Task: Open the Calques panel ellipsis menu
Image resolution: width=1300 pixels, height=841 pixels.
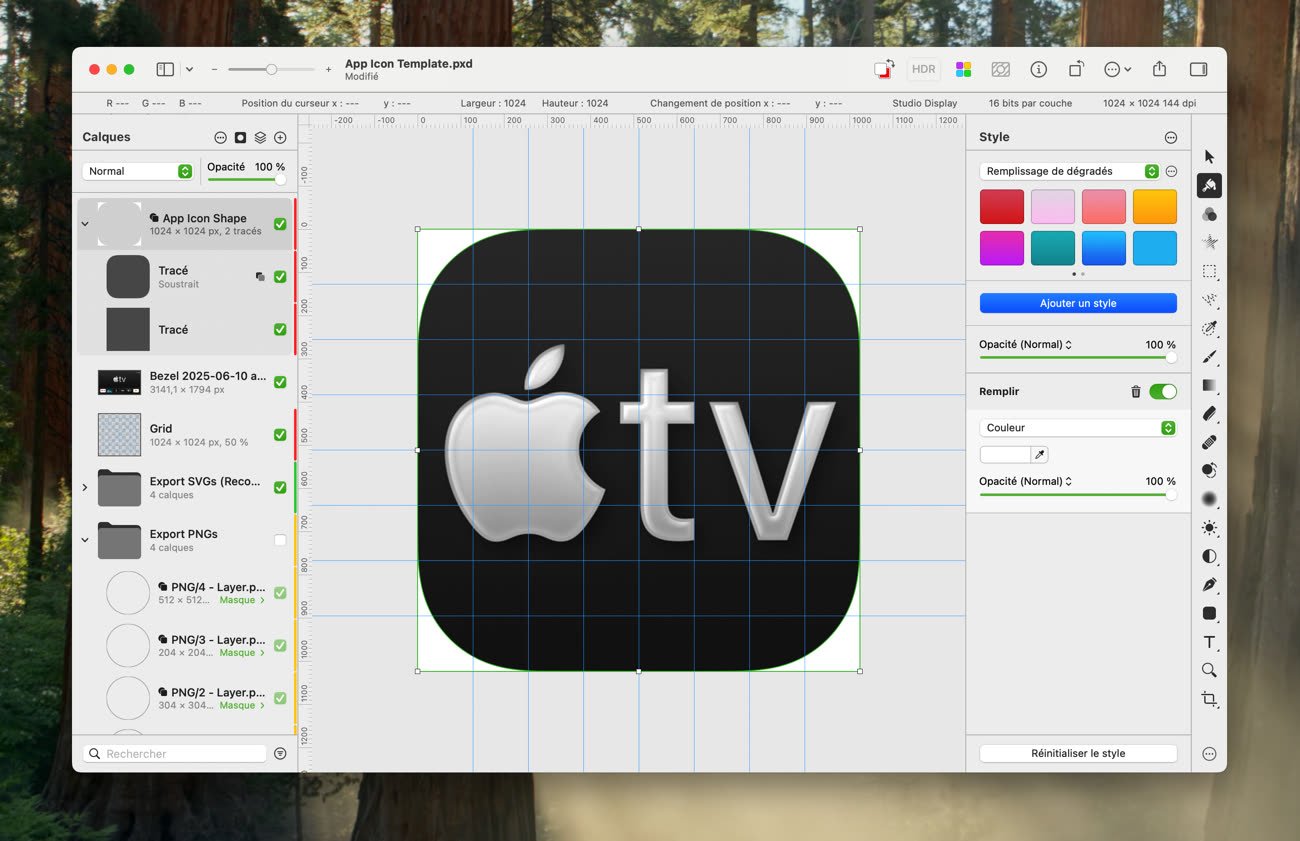Action: 220,137
